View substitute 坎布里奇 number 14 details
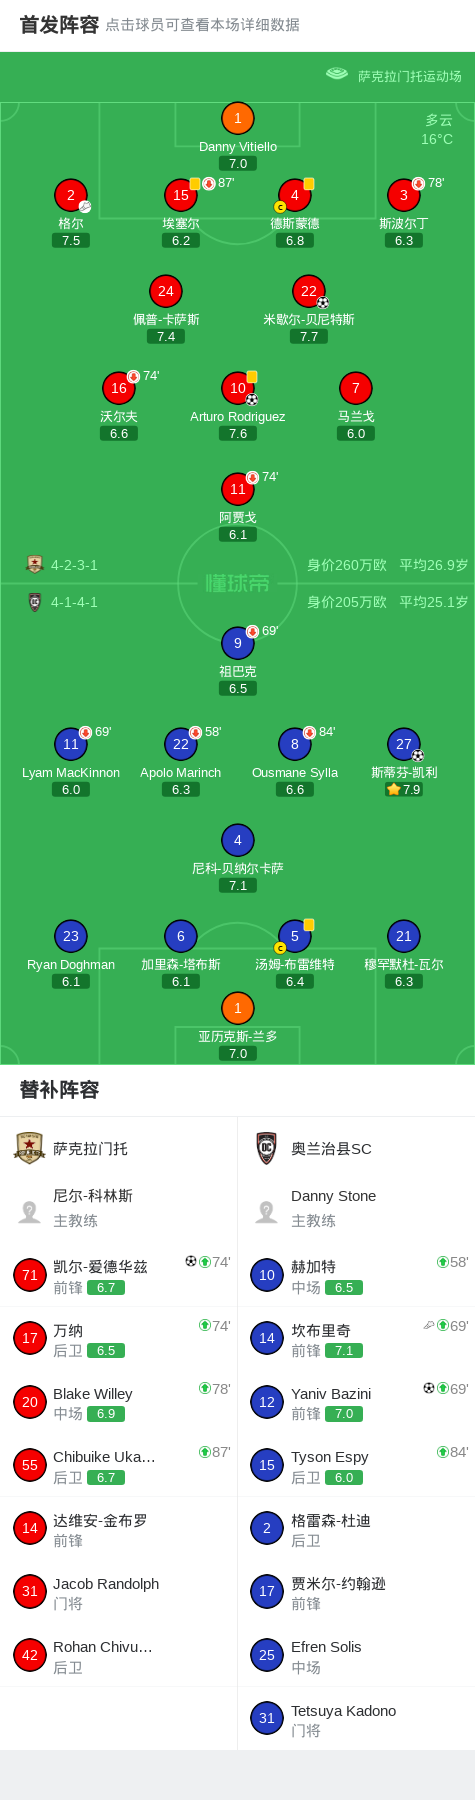Viewport: 475px width, 1800px height. 356,1338
